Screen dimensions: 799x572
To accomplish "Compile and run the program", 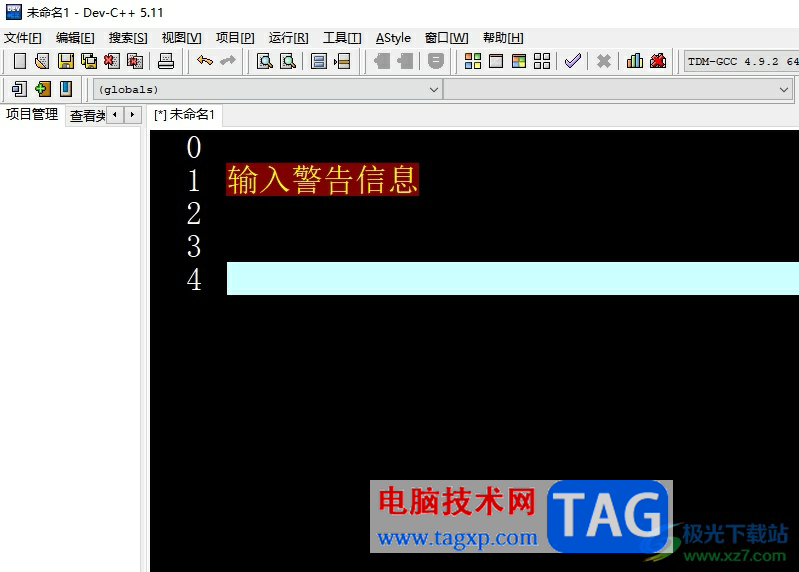I will (x=519, y=61).
